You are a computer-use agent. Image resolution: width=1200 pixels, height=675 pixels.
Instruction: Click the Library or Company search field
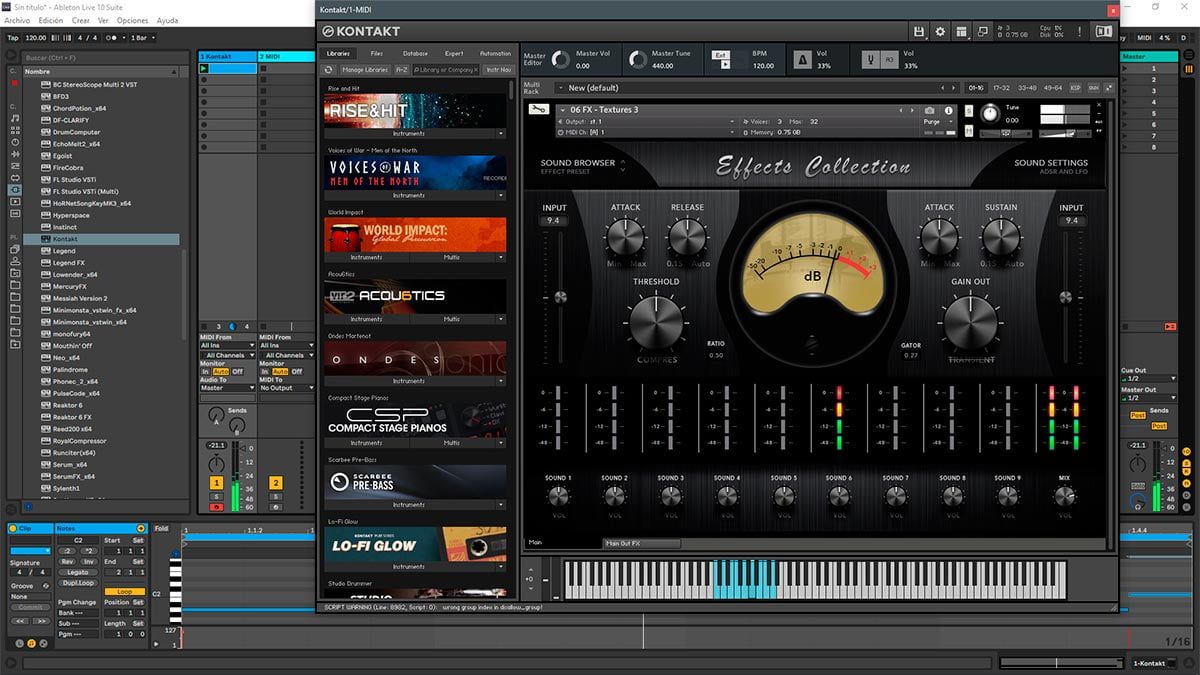448,70
